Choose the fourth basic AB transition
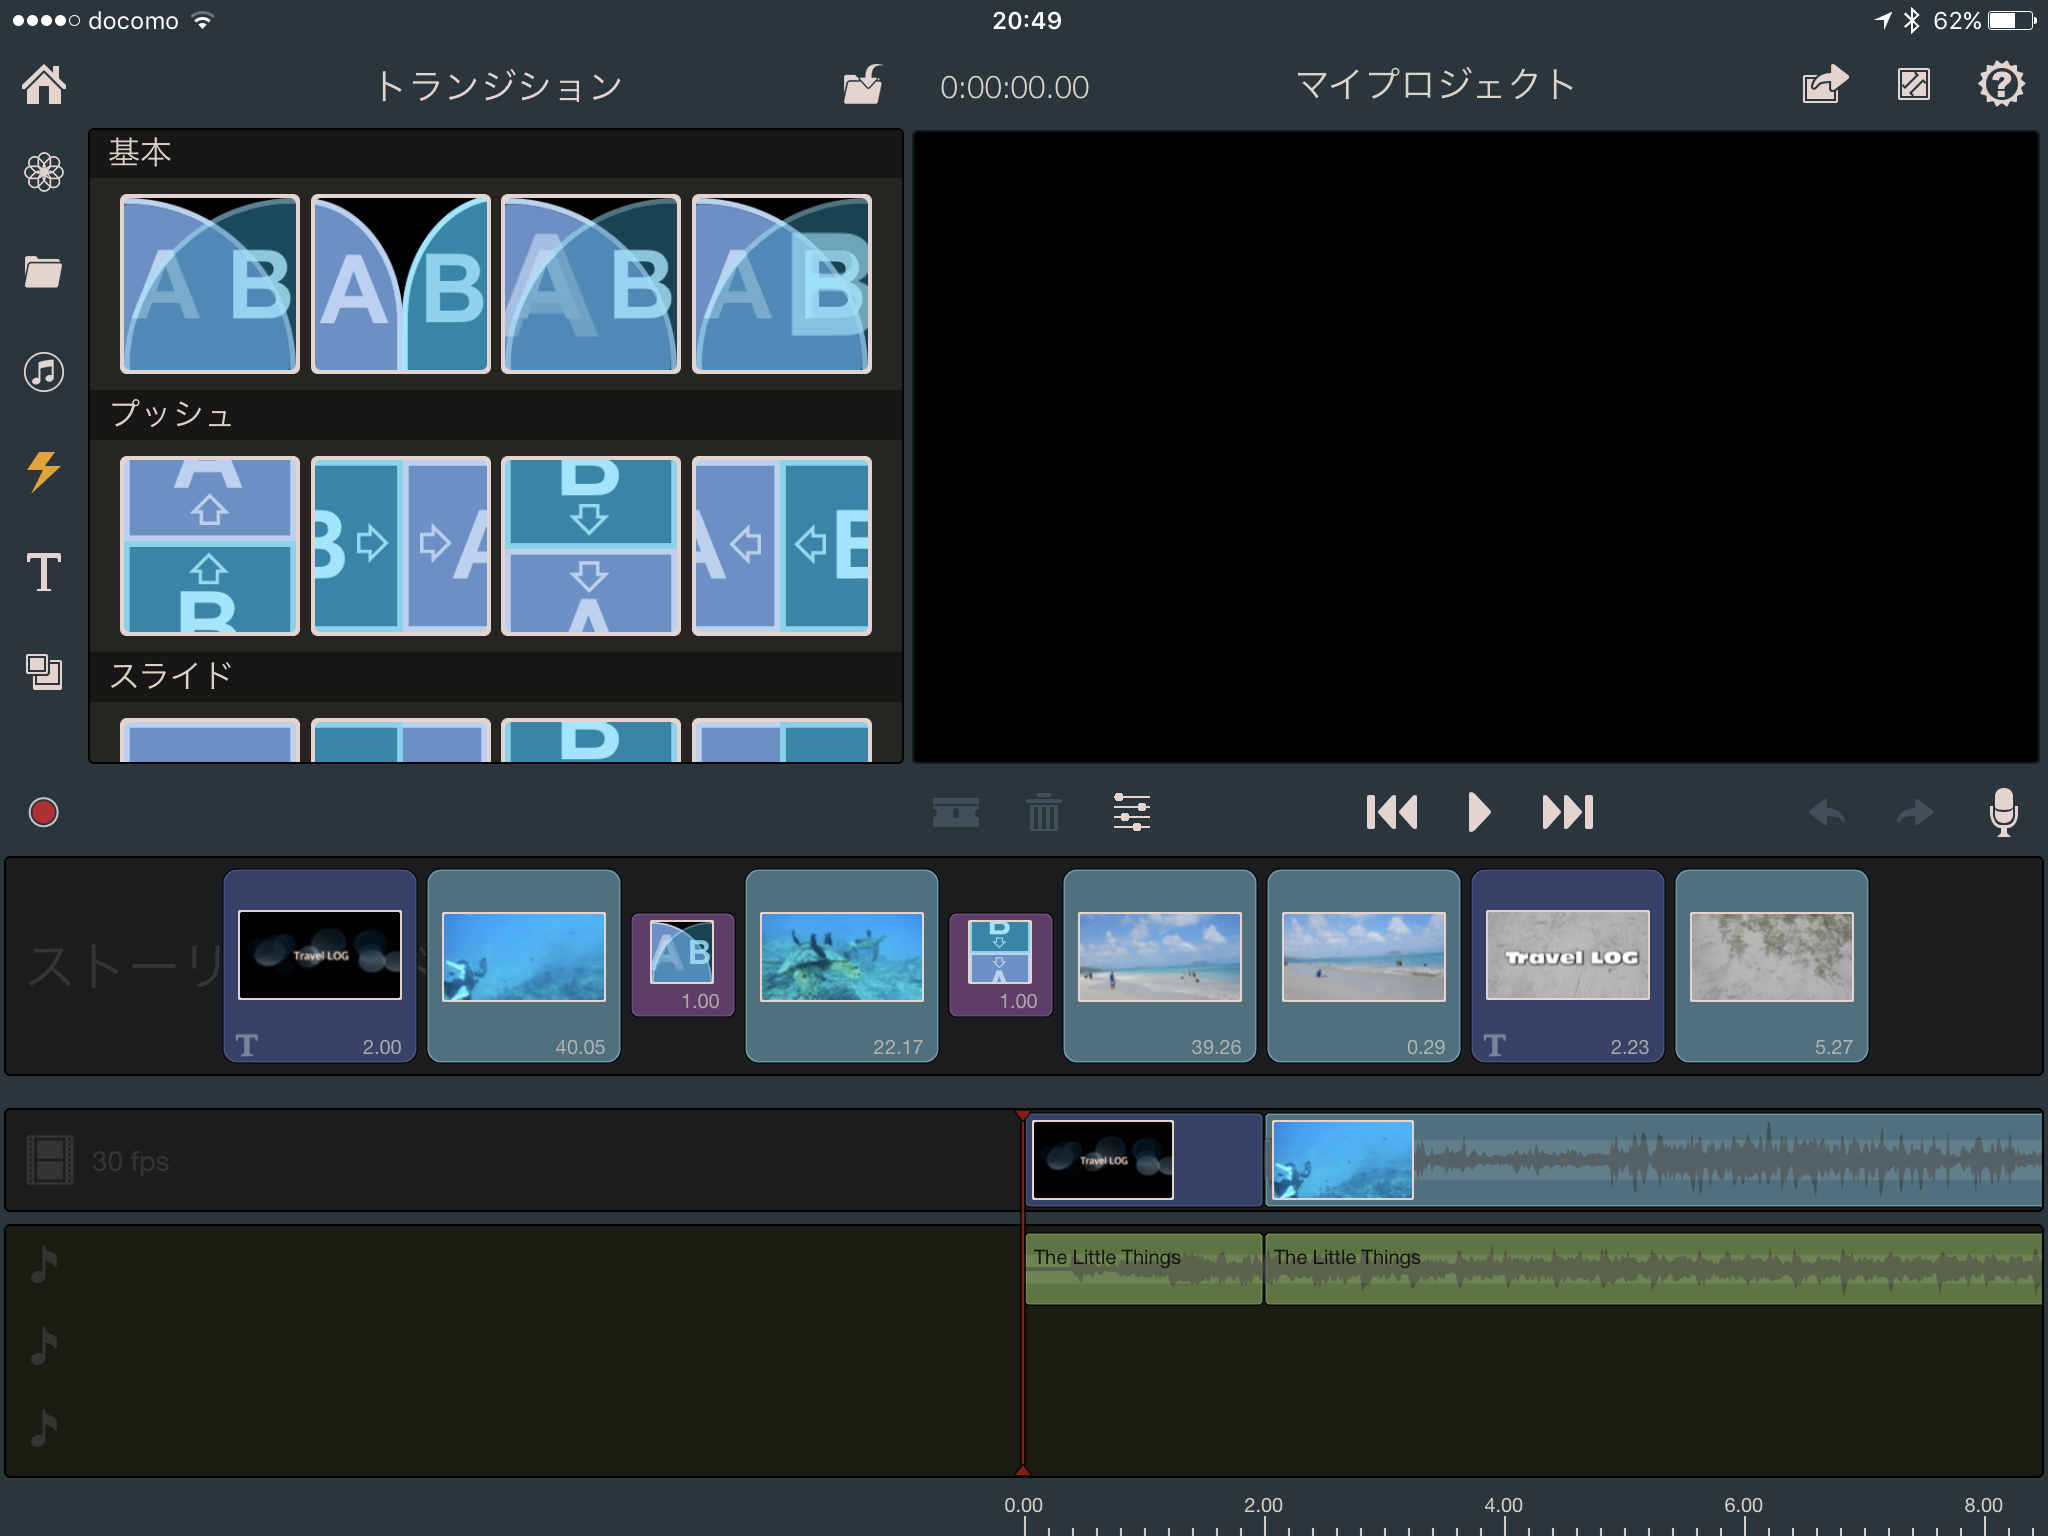The image size is (2048, 1536). coord(782,284)
